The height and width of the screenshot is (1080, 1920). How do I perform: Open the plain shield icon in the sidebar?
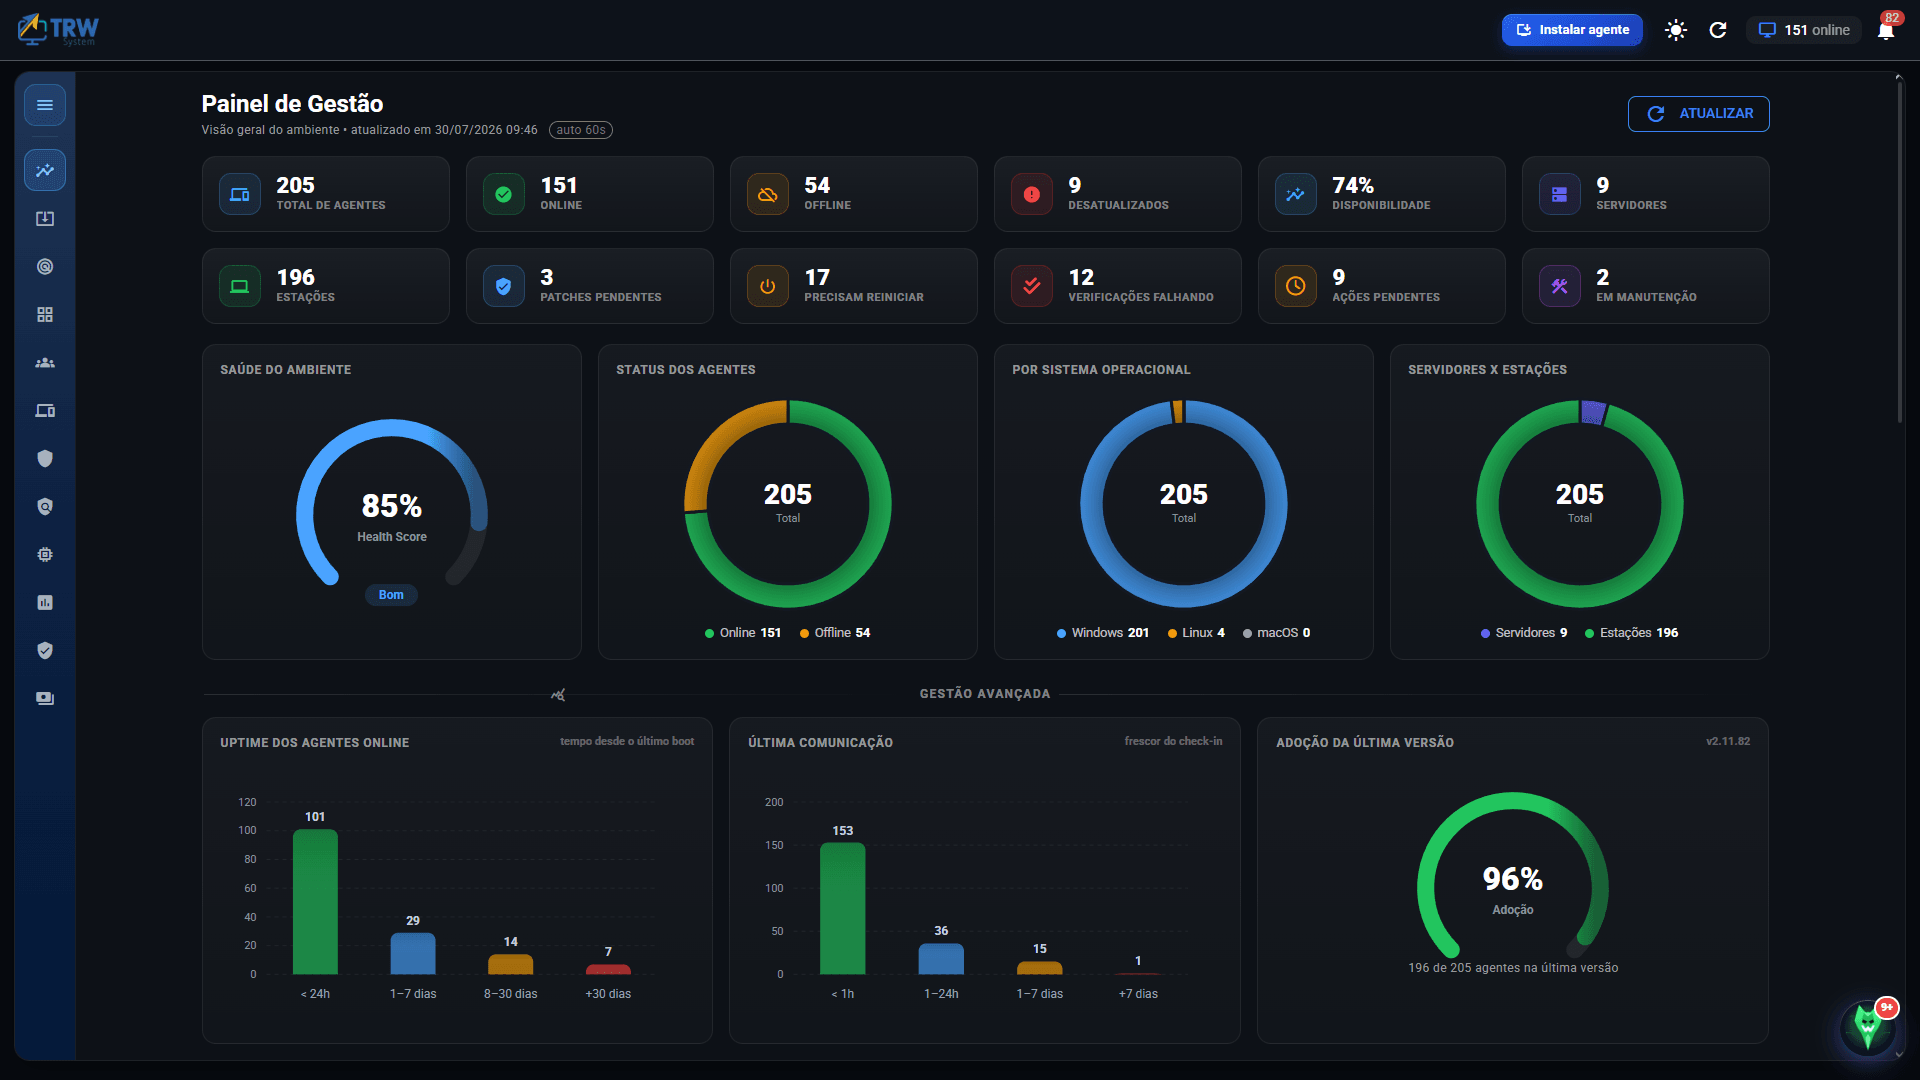(x=45, y=458)
